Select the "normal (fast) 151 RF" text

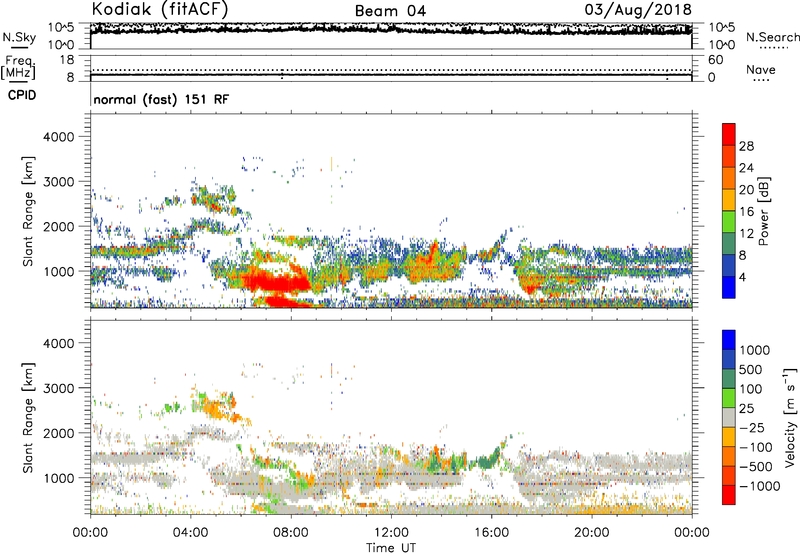(x=161, y=99)
